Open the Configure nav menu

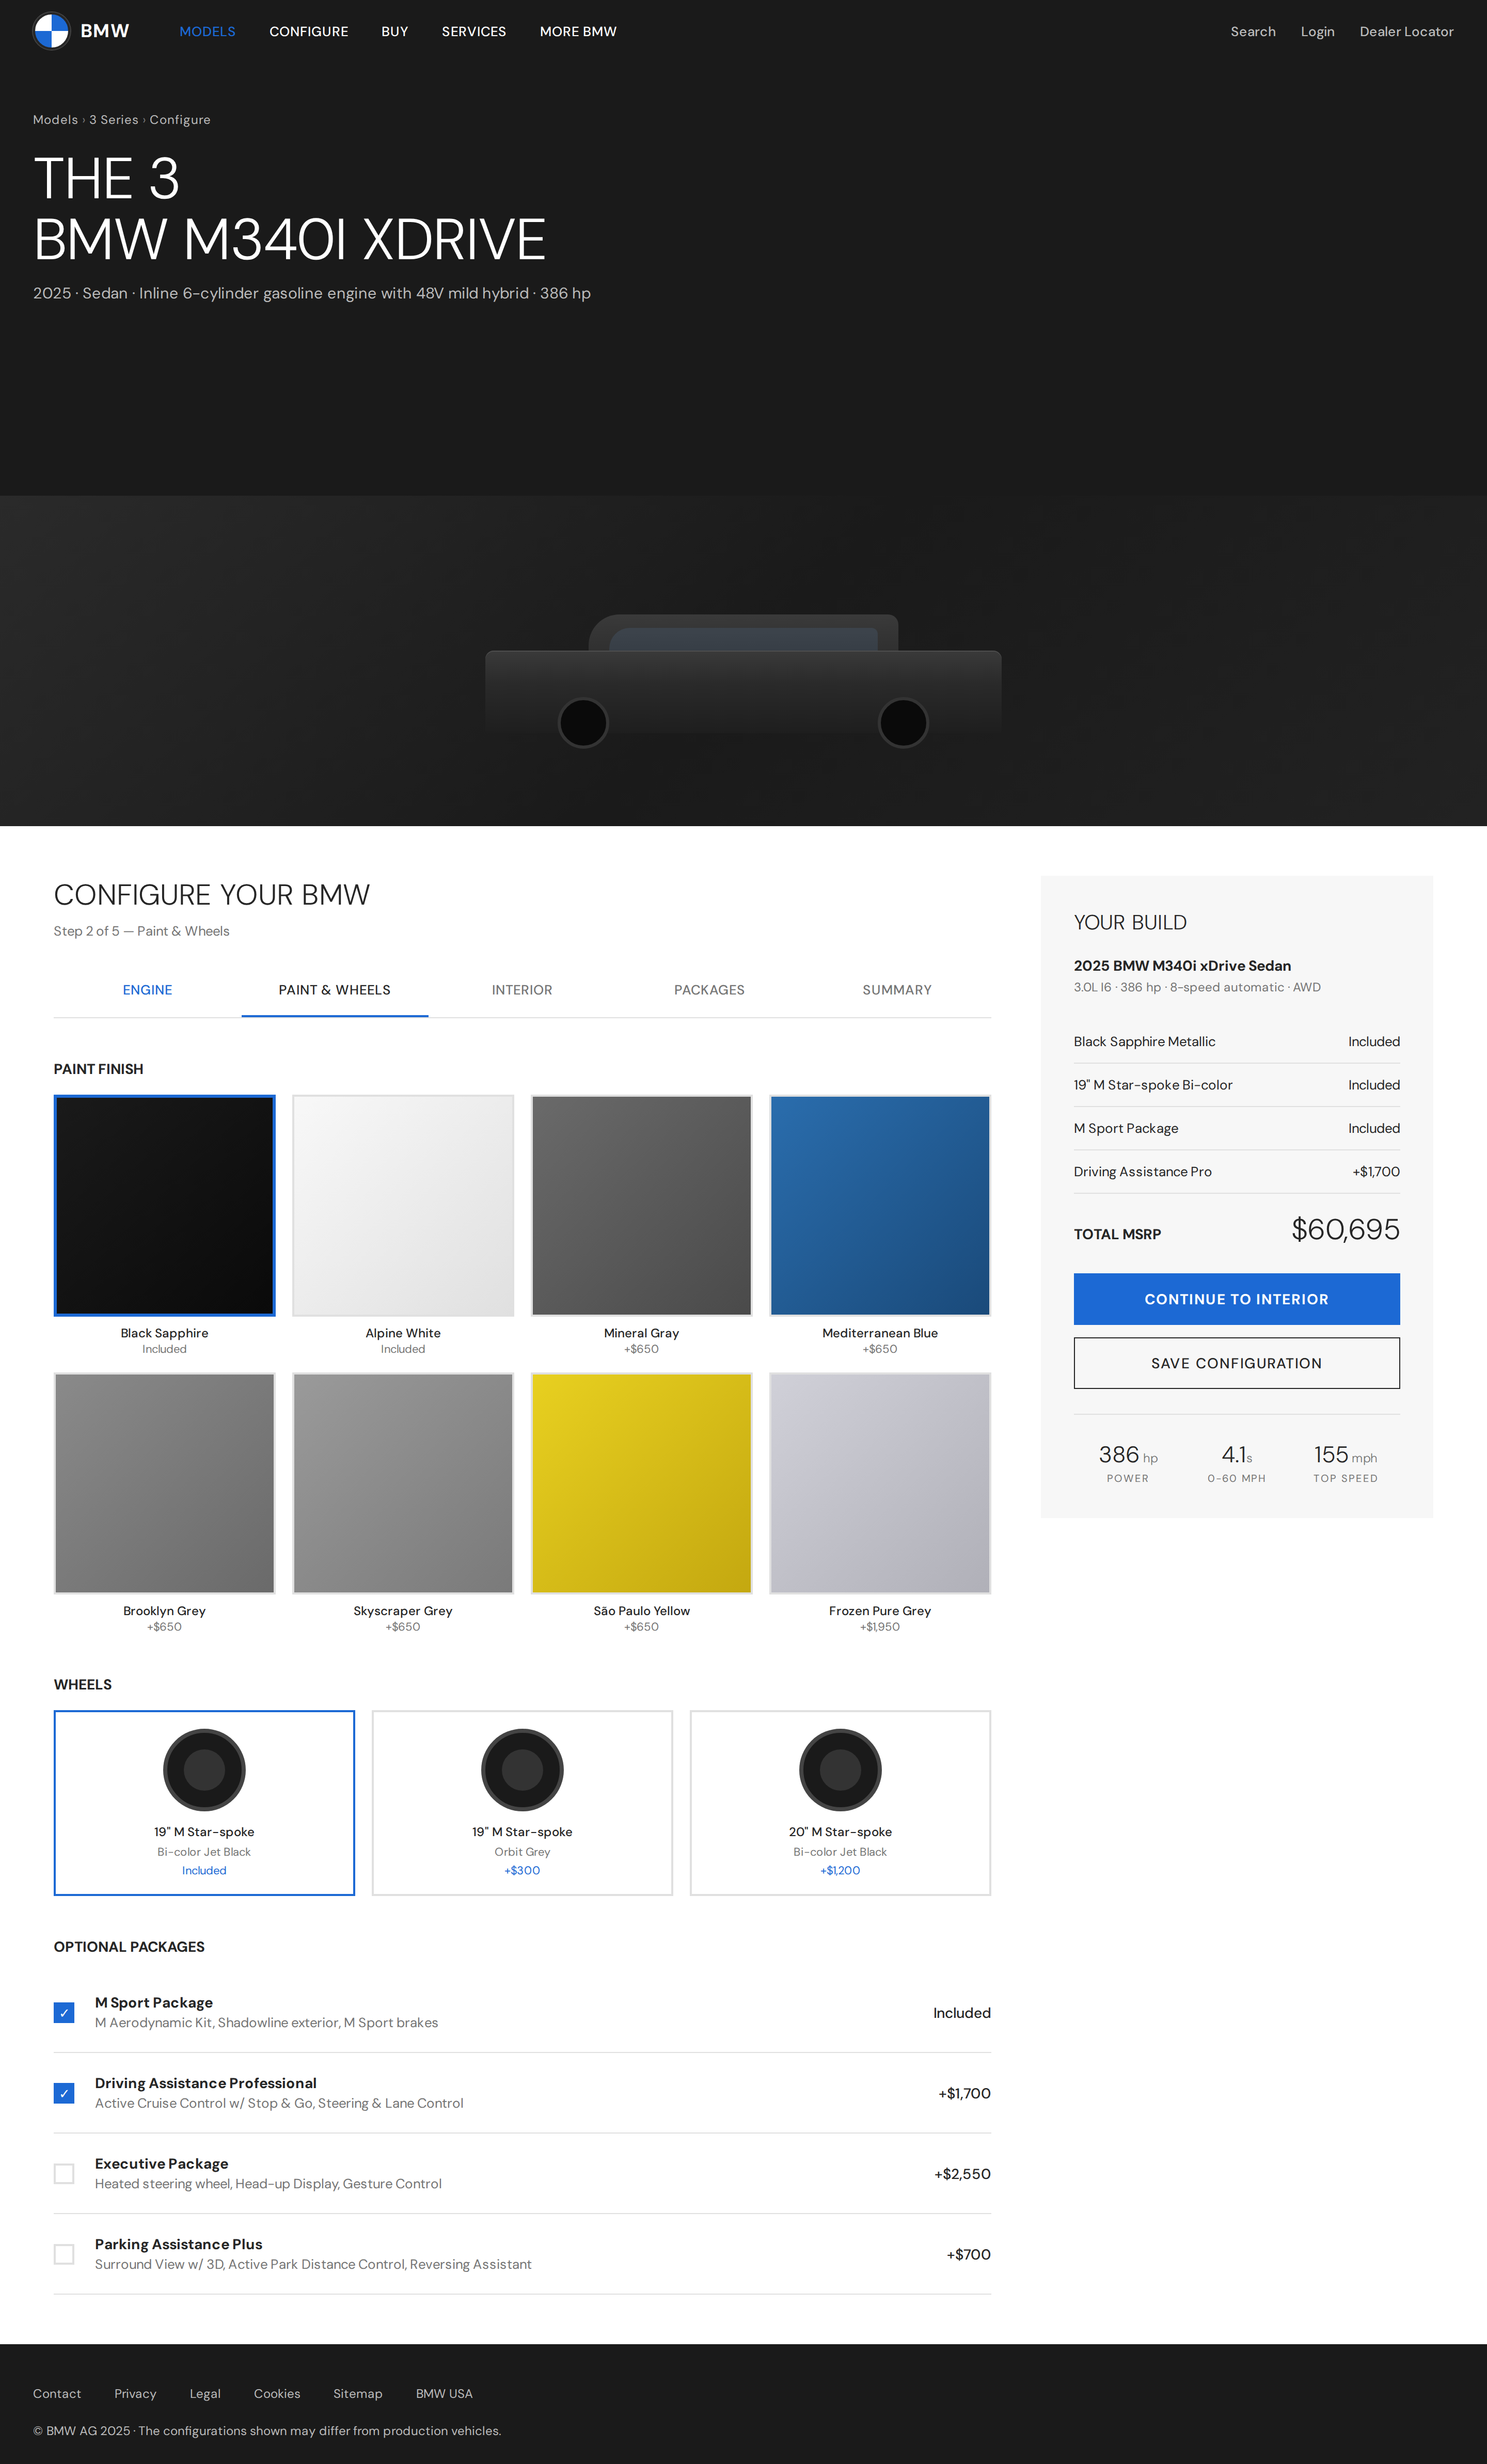pyautogui.click(x=308, y=32)
